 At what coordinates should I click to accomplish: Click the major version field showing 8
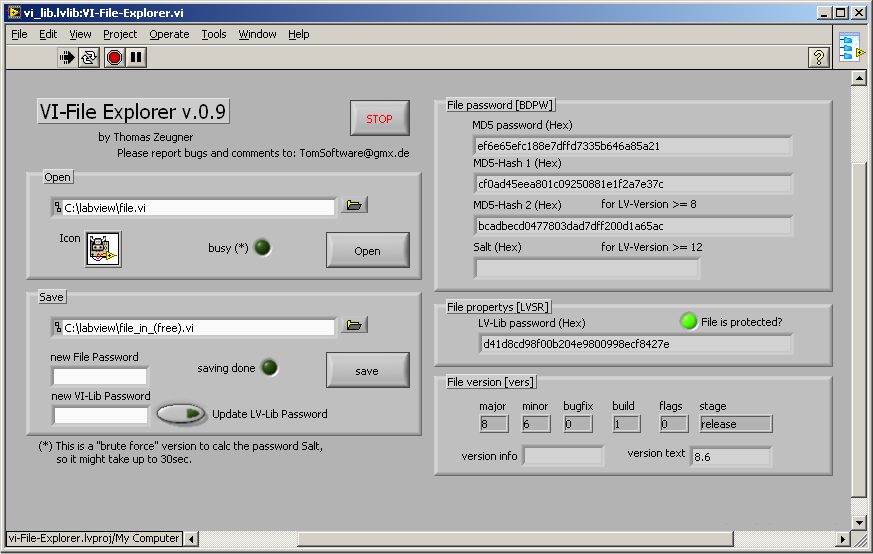[x=494, y=424]
